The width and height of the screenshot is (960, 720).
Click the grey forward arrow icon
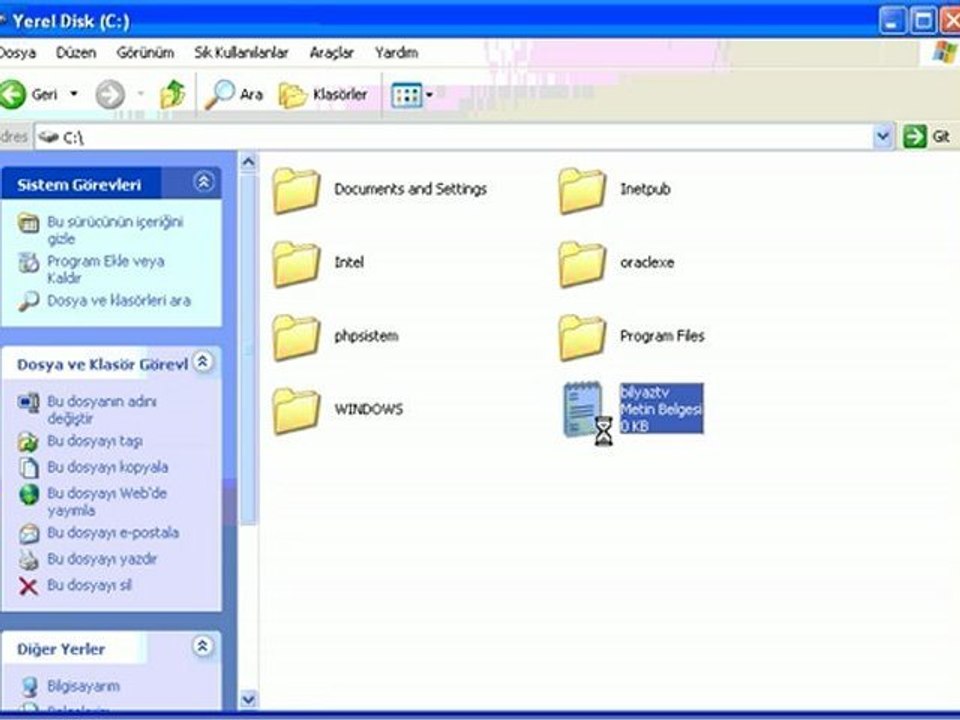[110, 94]
